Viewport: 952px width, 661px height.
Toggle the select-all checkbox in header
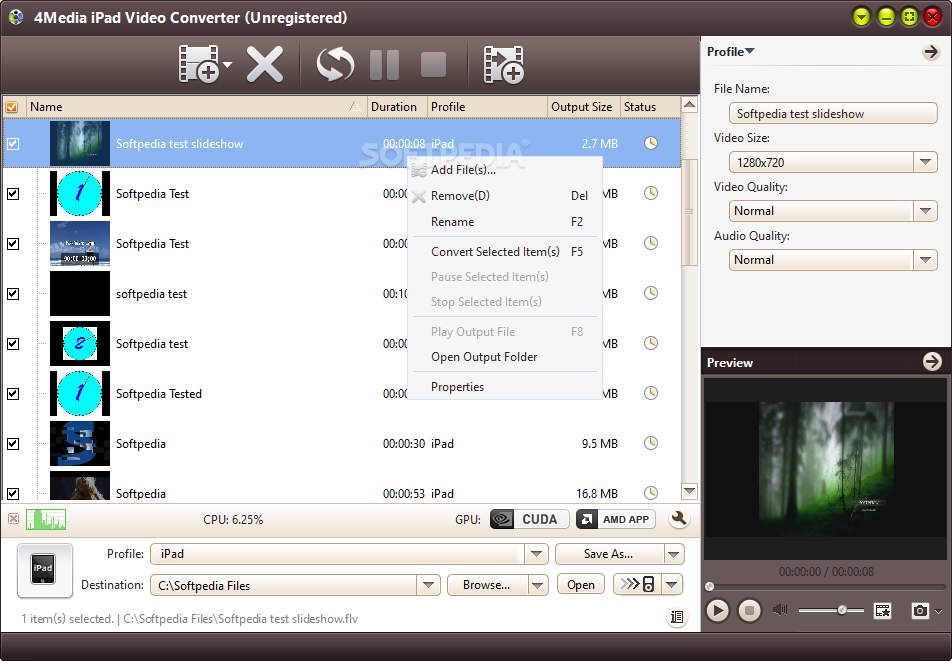point(11,107)
